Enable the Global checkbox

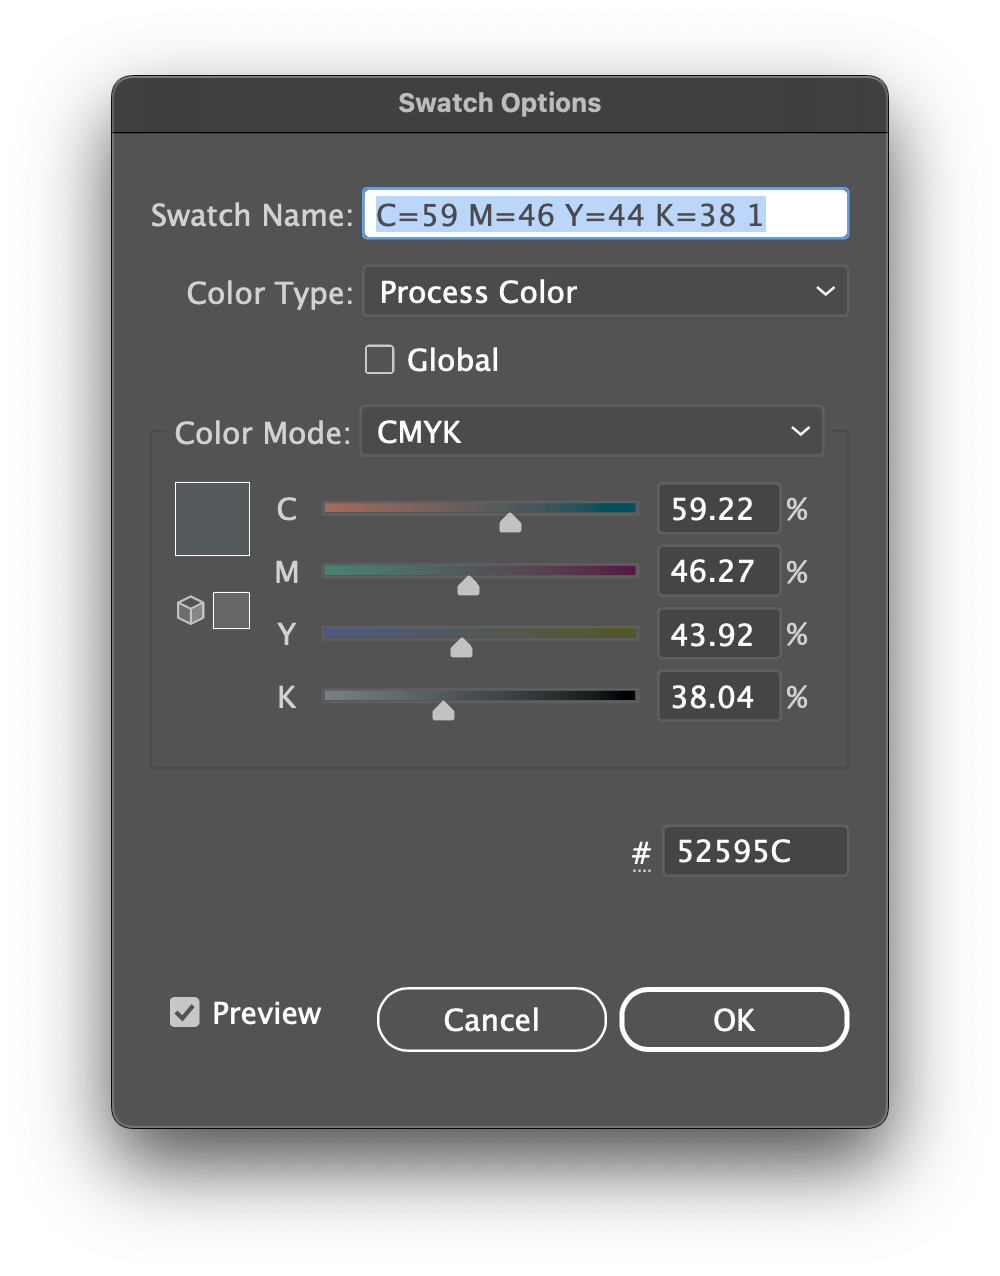point(380,360)
